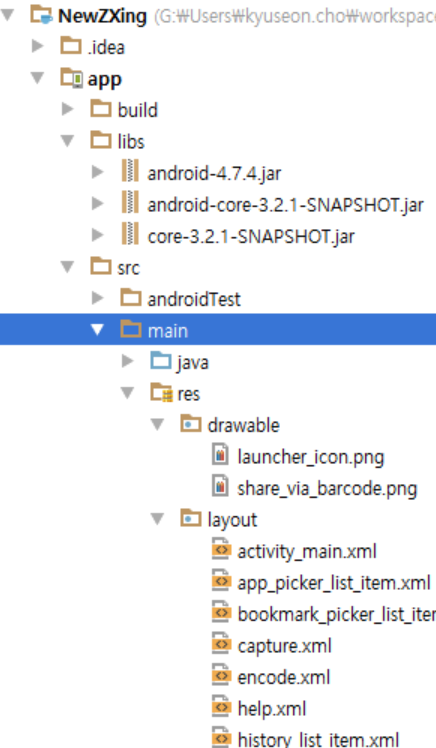Collapse the layout folder arrow
The height and width of the screenshot is (748, 436).
click(x=157, y=519)
